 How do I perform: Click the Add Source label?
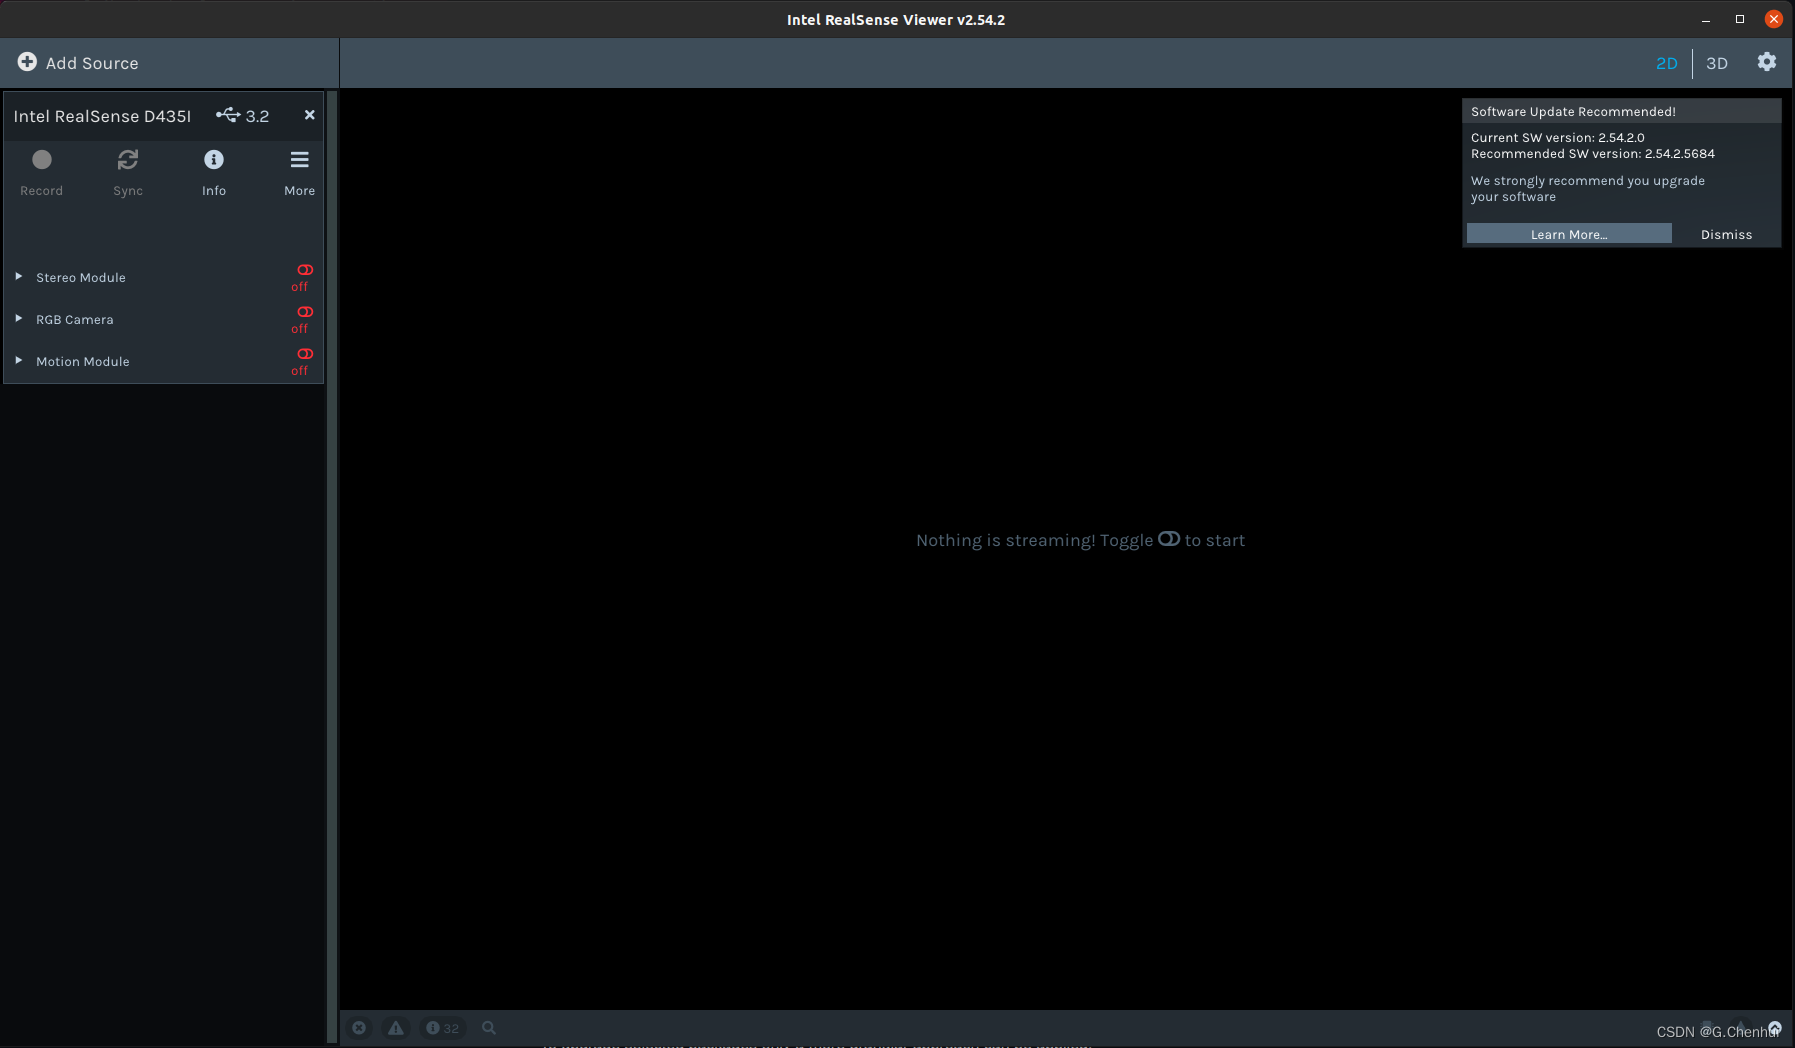(92, 63)
